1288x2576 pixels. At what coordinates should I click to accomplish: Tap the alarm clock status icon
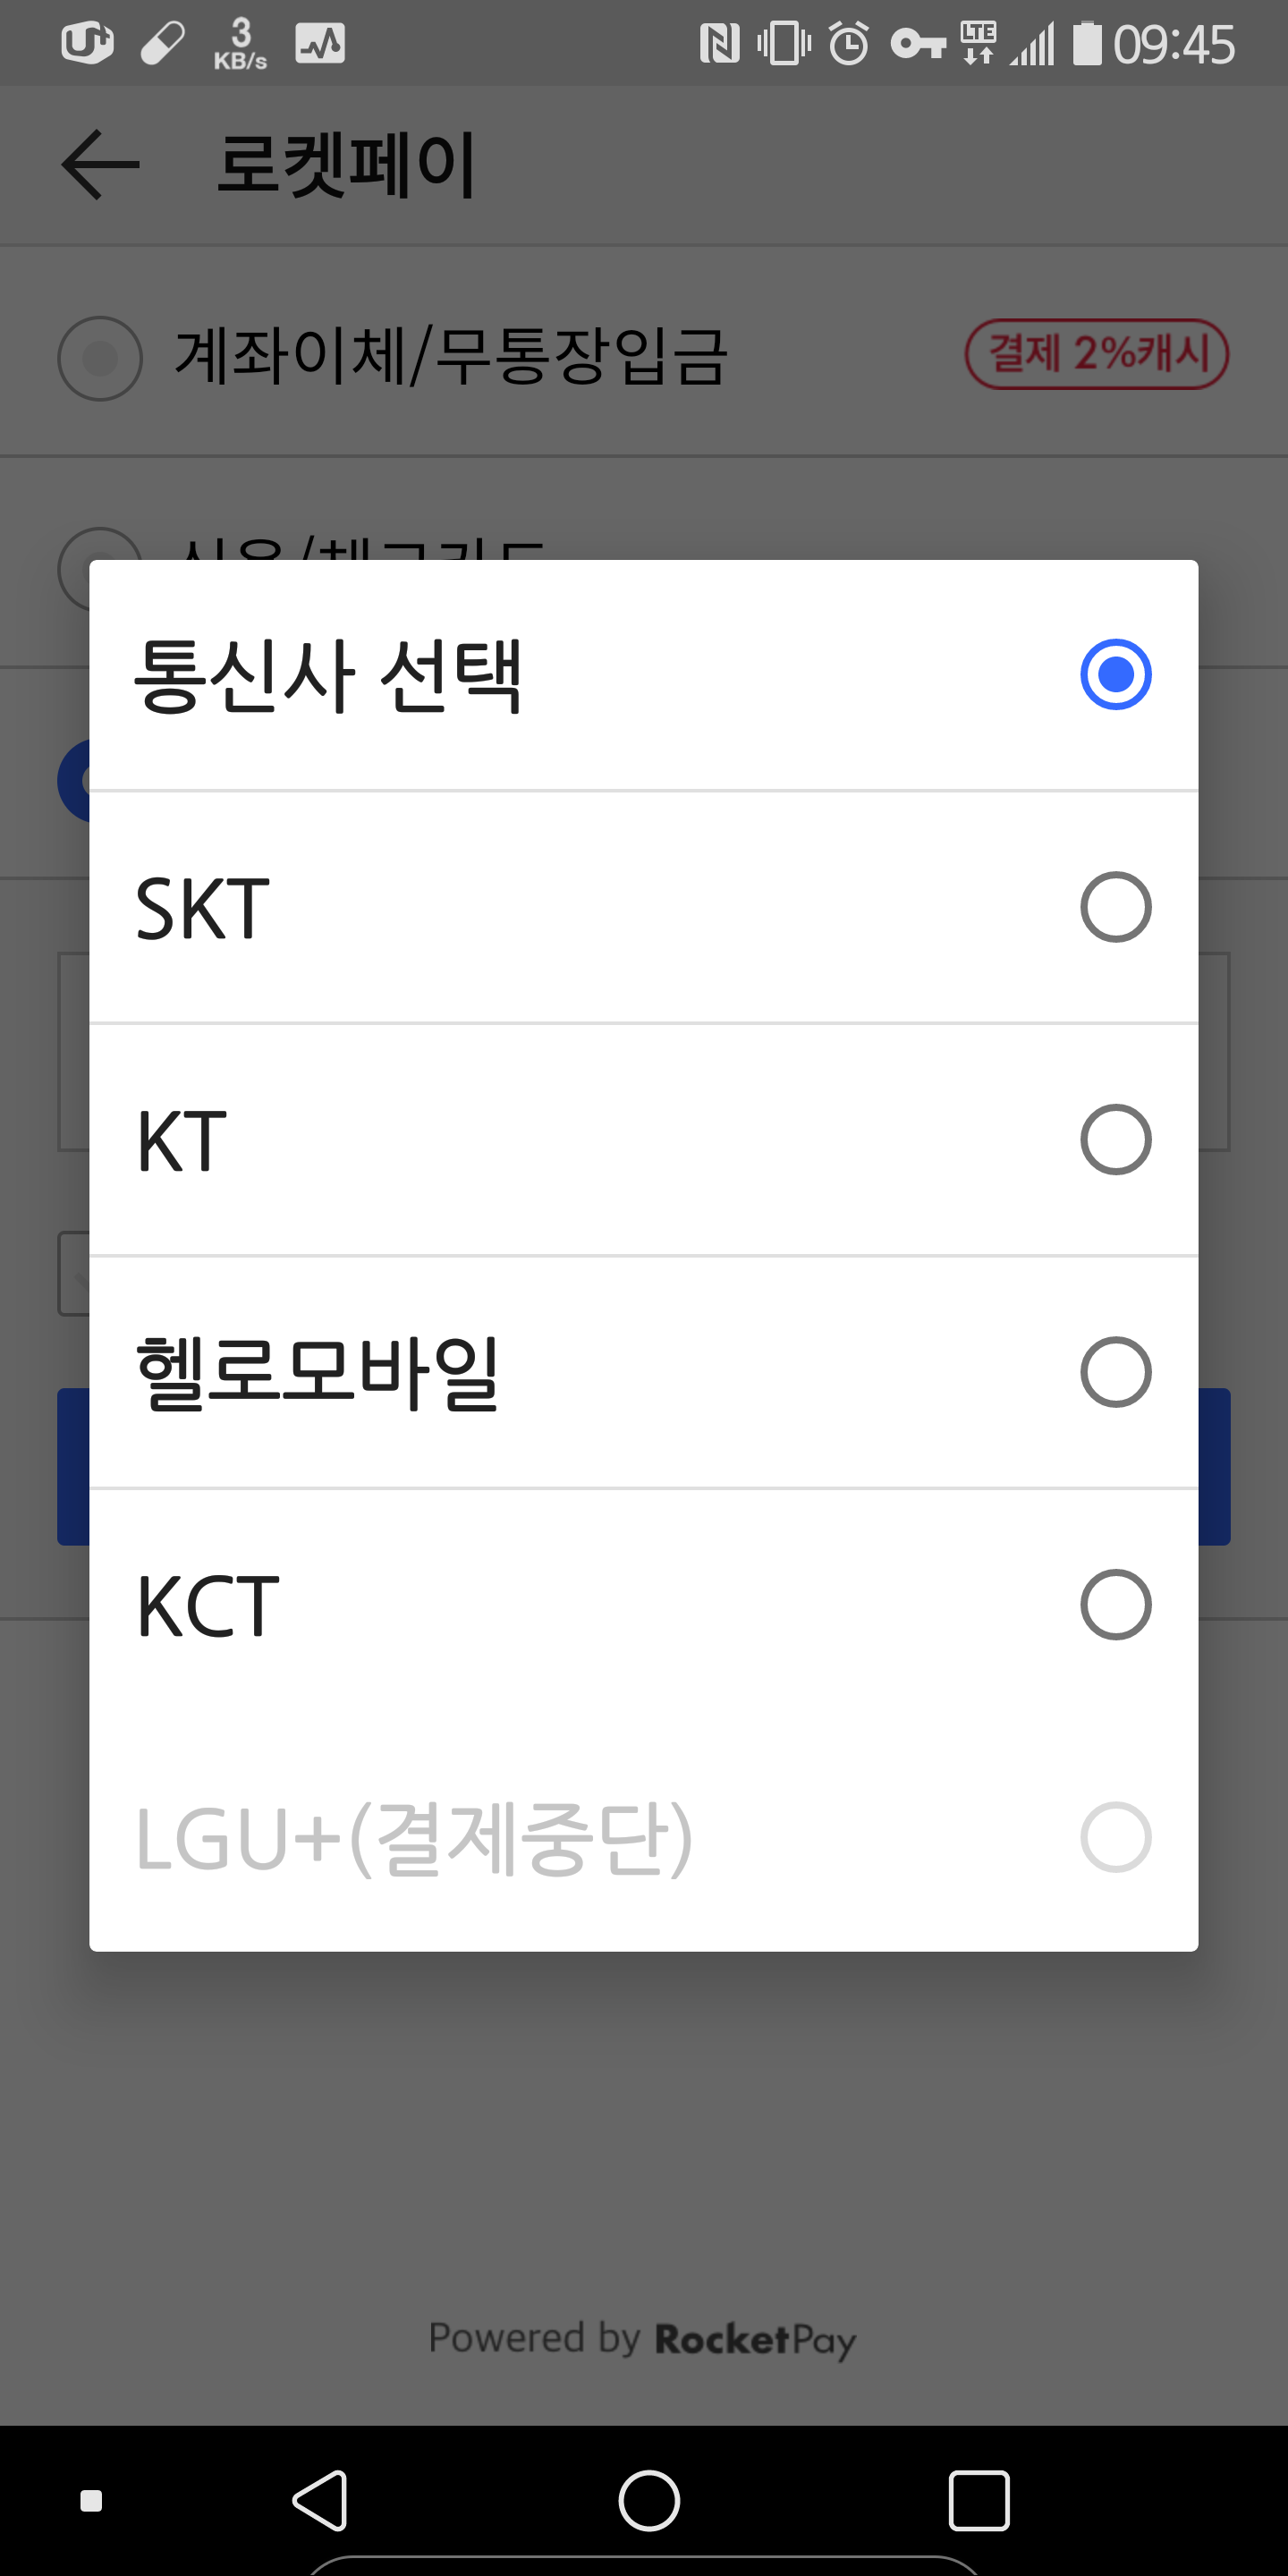pyautogui.click(x=849, y=44)
